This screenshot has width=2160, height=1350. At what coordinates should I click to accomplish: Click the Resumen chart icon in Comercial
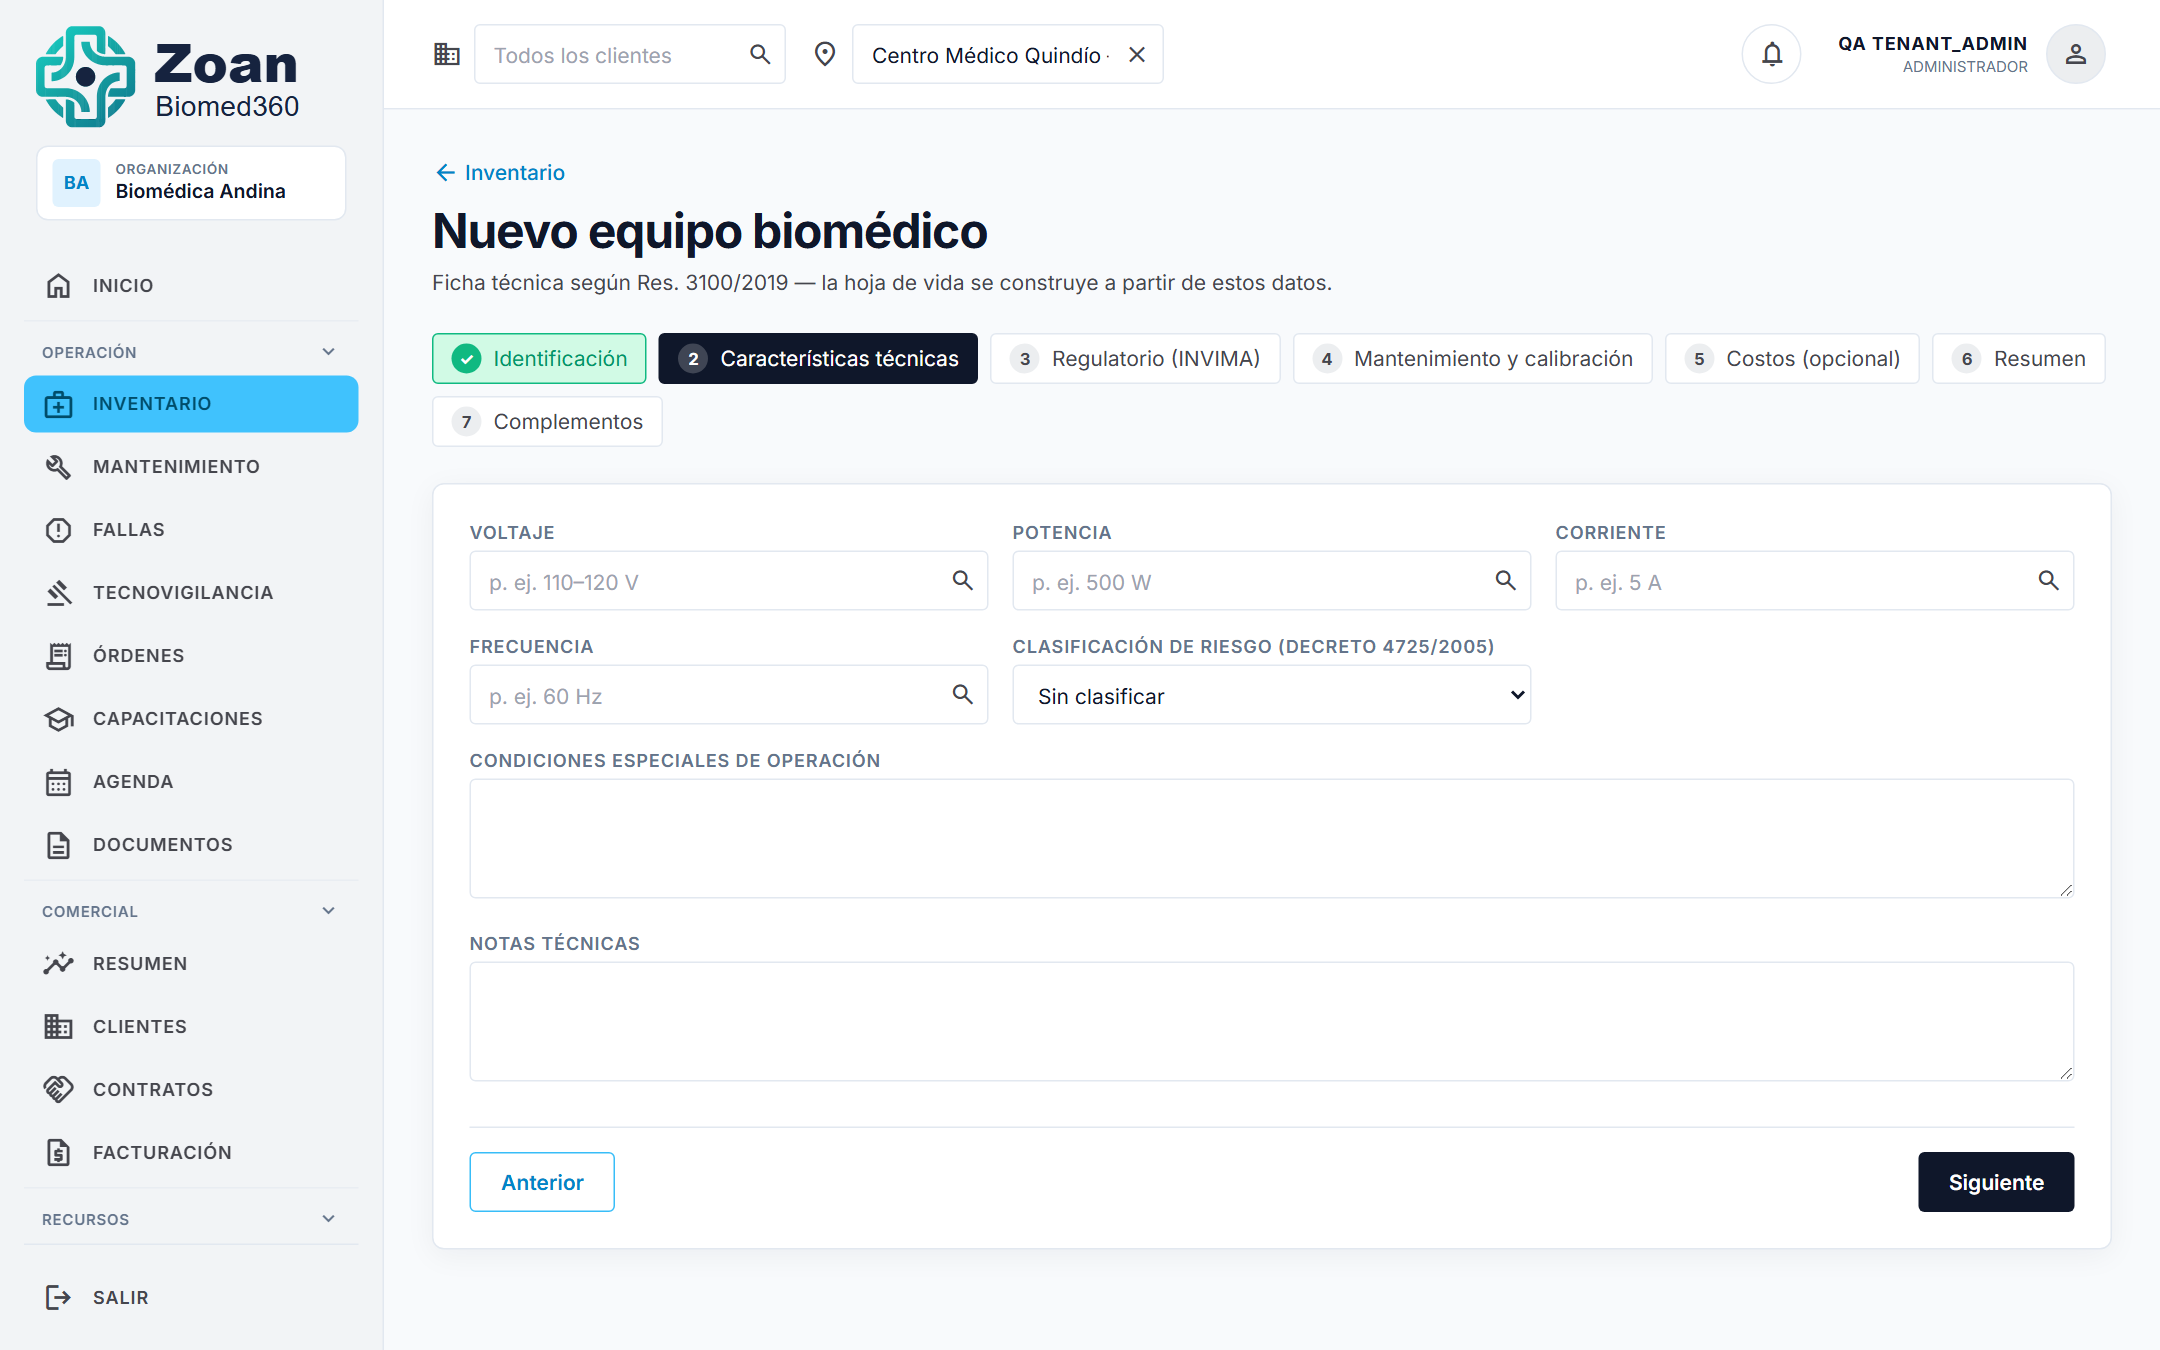click(59, 964)
